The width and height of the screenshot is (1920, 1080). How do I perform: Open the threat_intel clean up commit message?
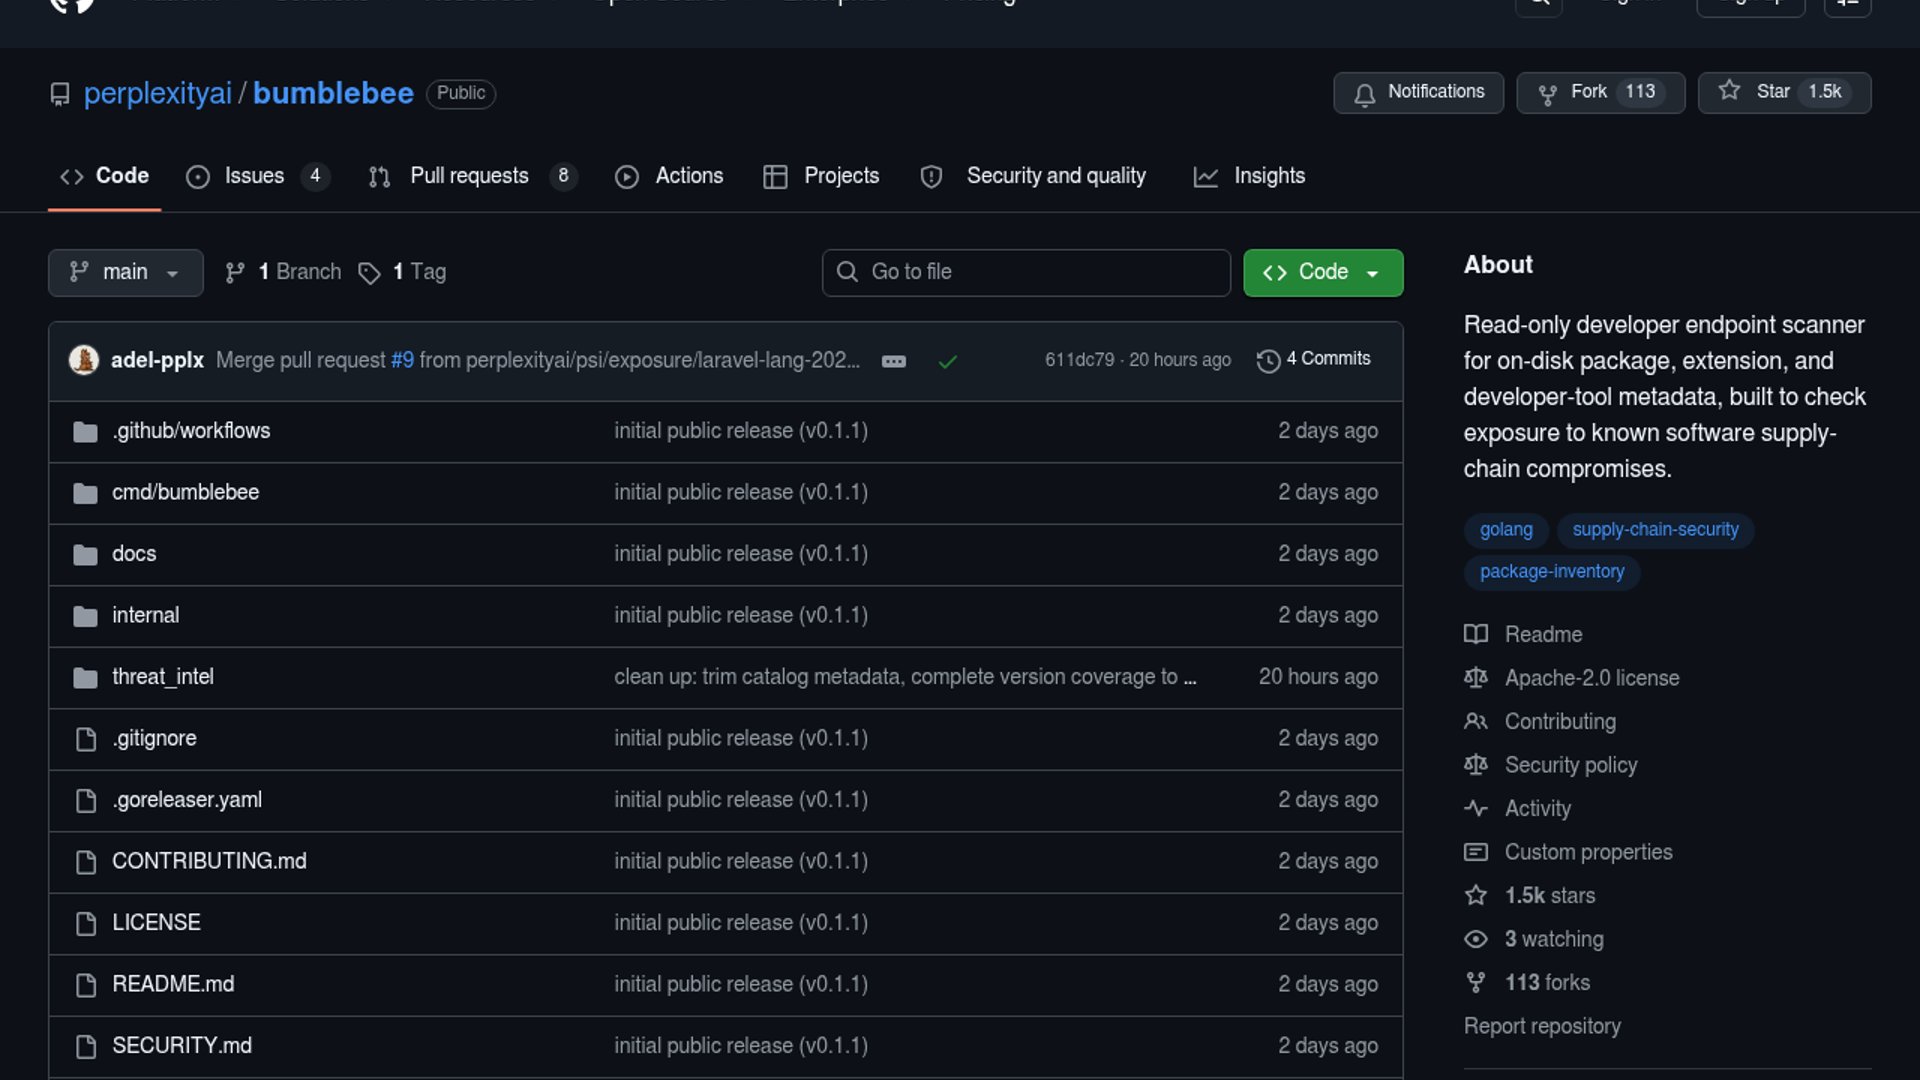(905, 677)
